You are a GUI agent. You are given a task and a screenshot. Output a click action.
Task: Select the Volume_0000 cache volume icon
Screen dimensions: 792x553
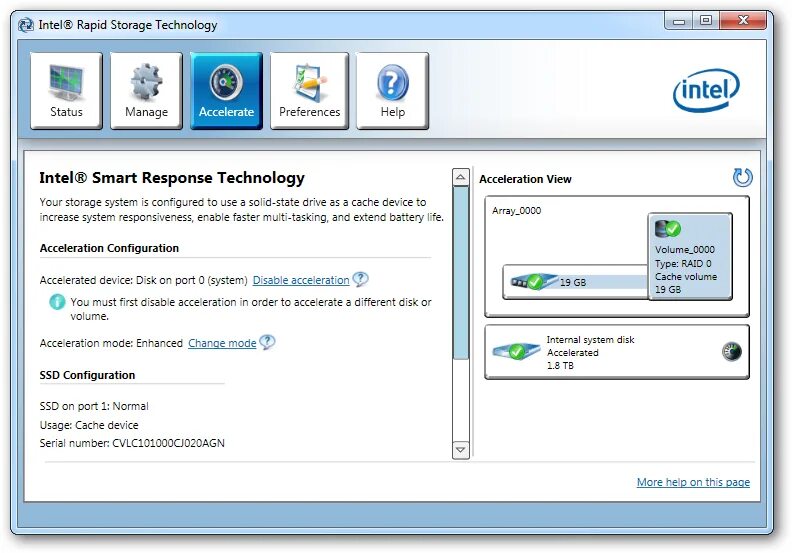point(668,229)
